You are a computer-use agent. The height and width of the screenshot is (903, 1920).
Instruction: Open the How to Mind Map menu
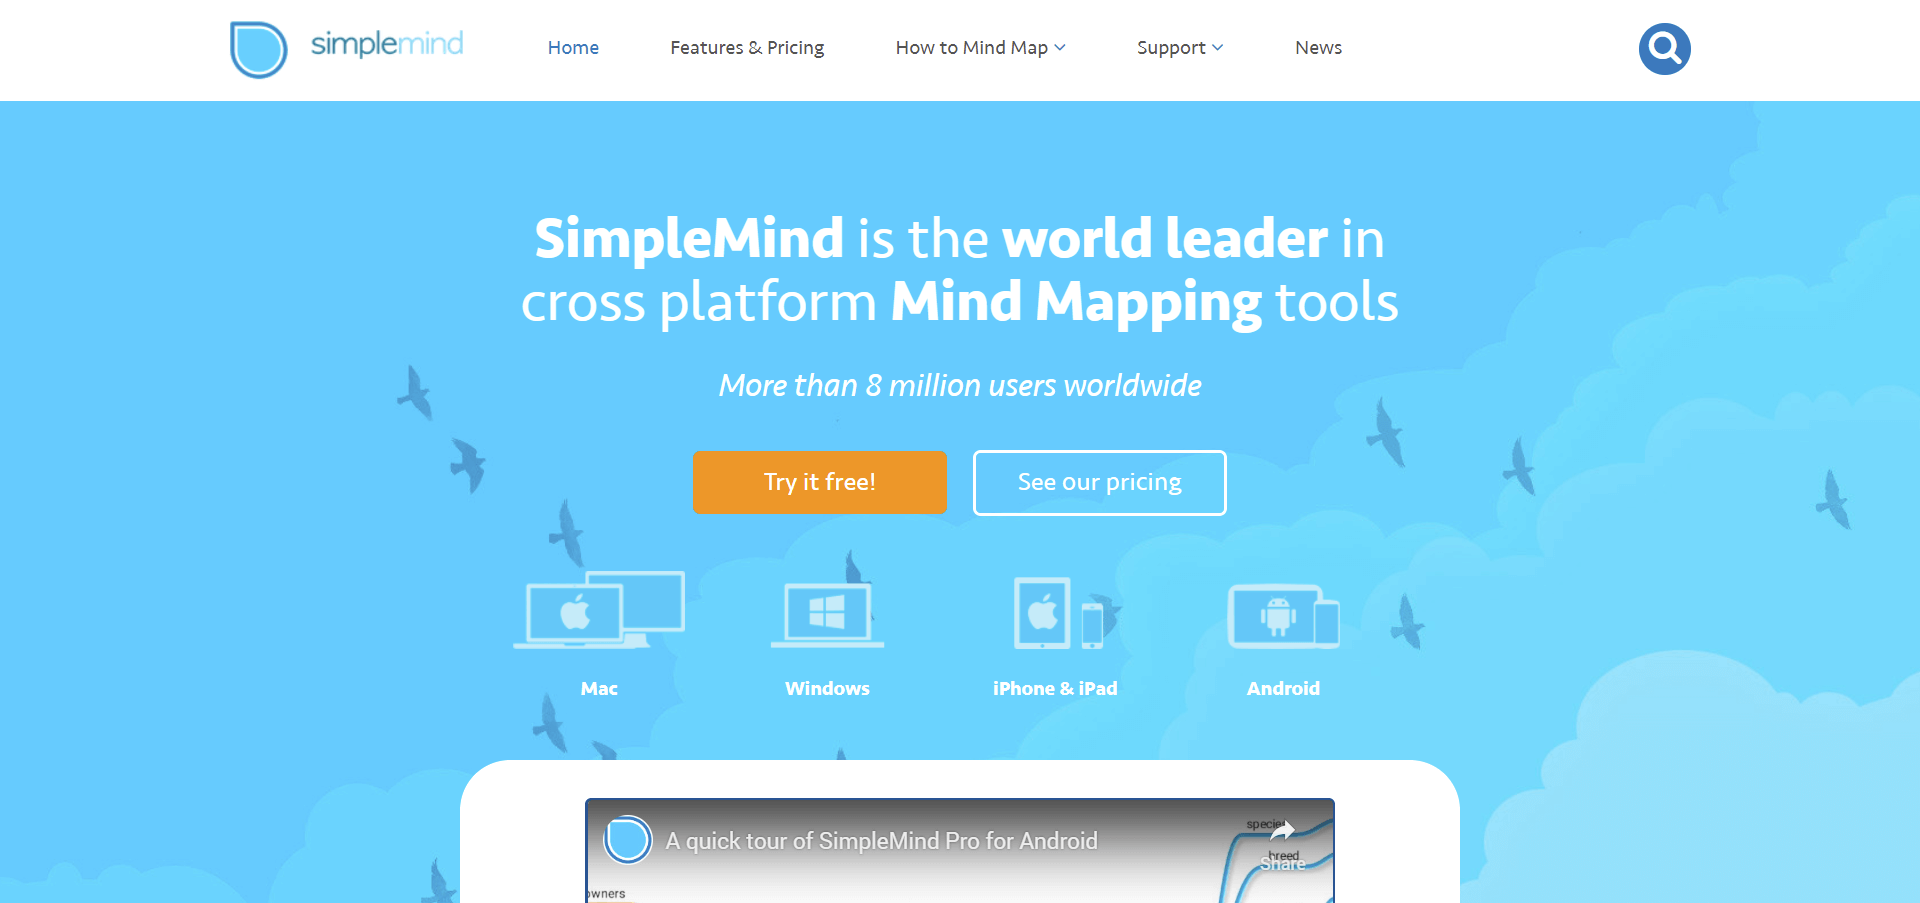971,47
